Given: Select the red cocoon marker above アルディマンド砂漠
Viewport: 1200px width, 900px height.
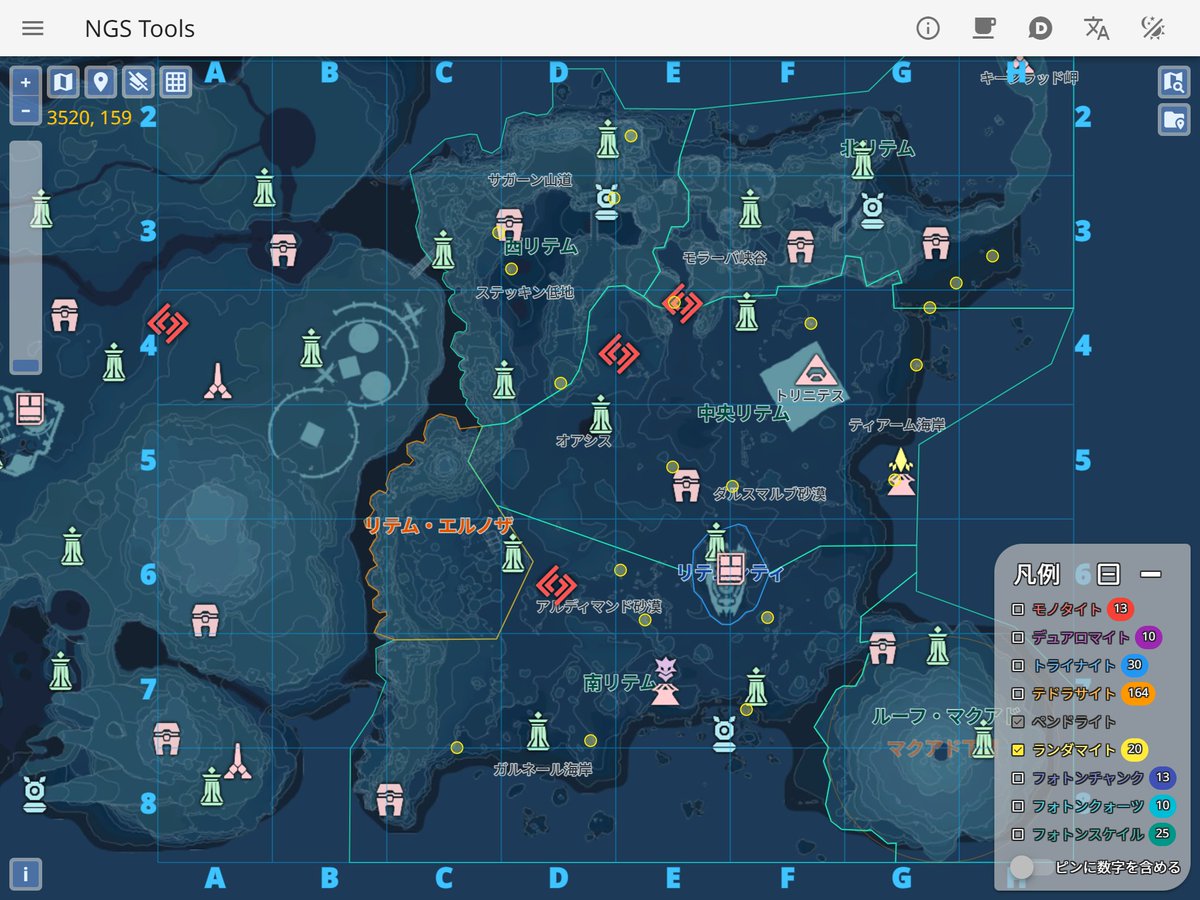Looking at the screenshot, I should 555,585.
